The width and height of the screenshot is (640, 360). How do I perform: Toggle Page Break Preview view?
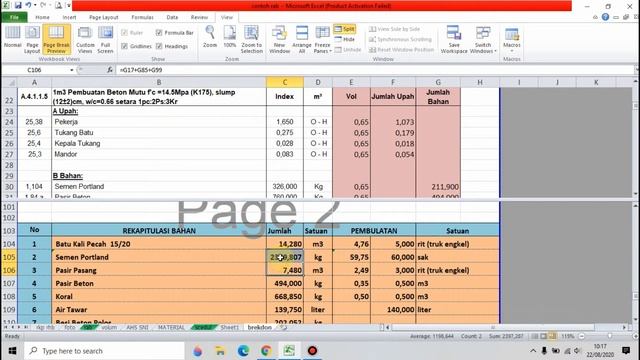coord(56,40)
